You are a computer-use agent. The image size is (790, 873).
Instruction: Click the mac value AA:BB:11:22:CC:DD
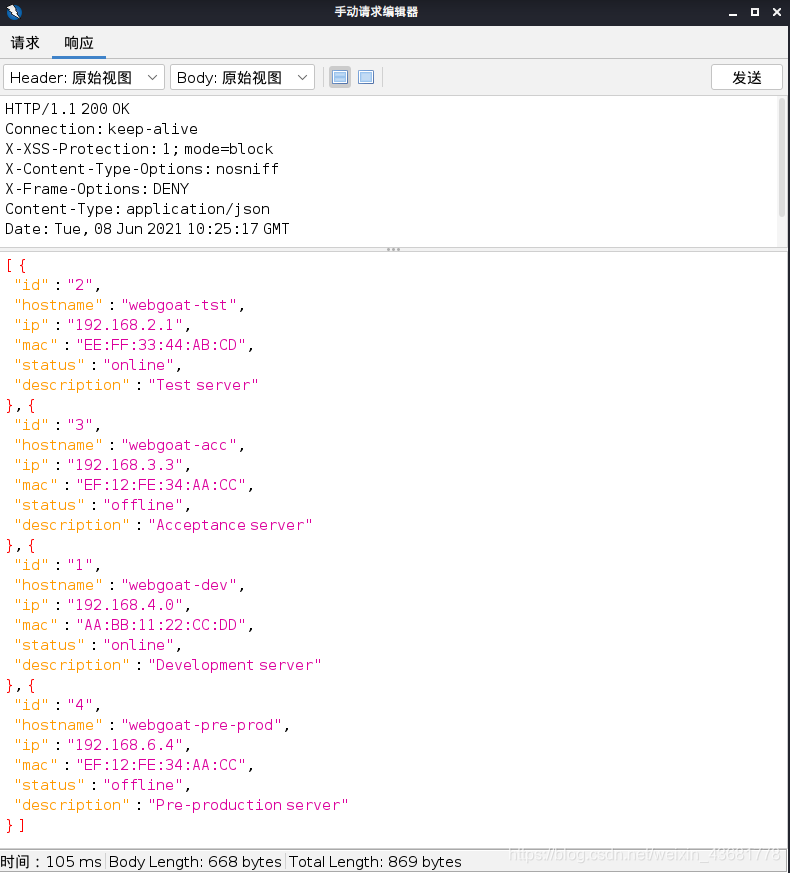coord(161,625)
